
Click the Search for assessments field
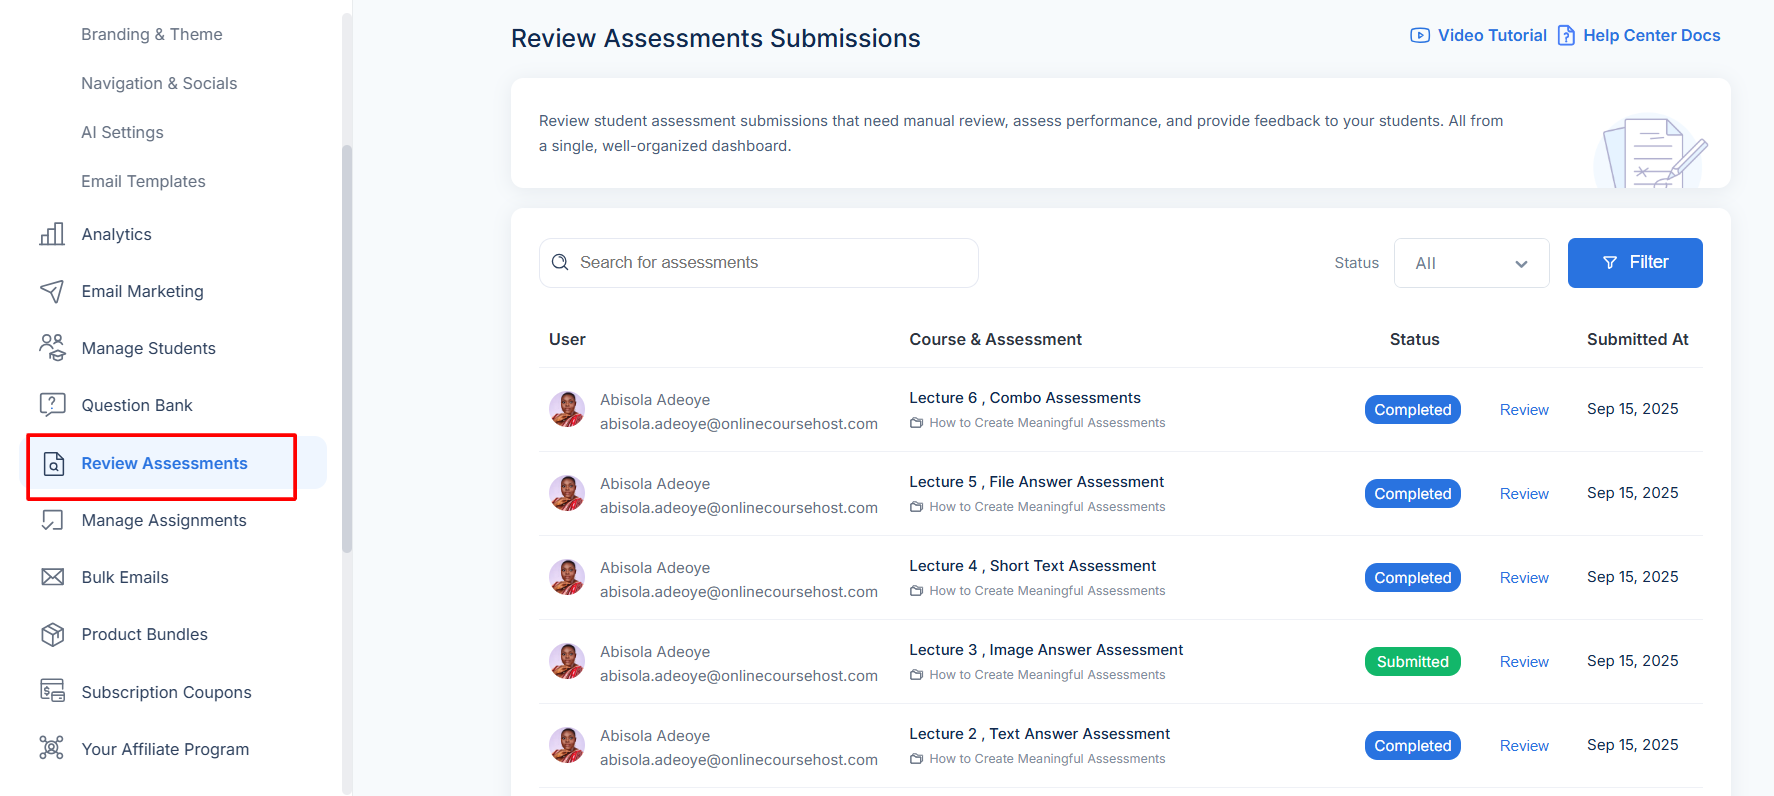click(758, 263)
